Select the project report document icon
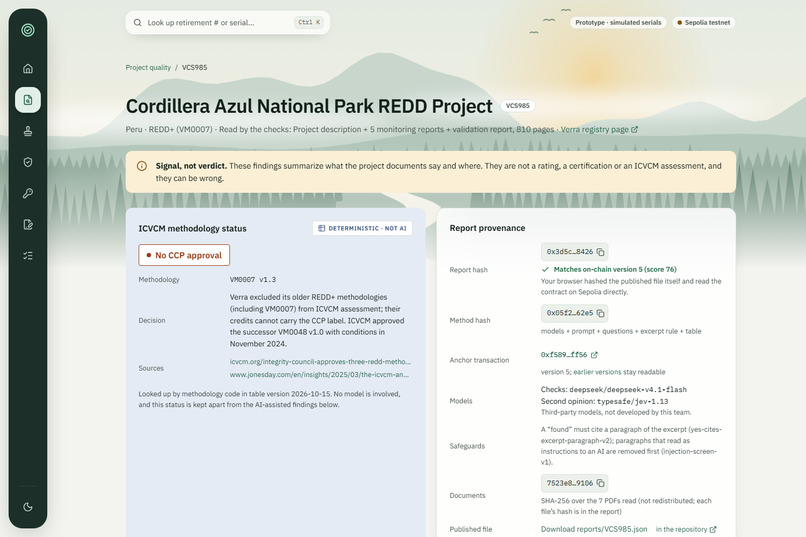Image resolution: width=806 pixels, height=537 pixels. [x=28, y=100]
